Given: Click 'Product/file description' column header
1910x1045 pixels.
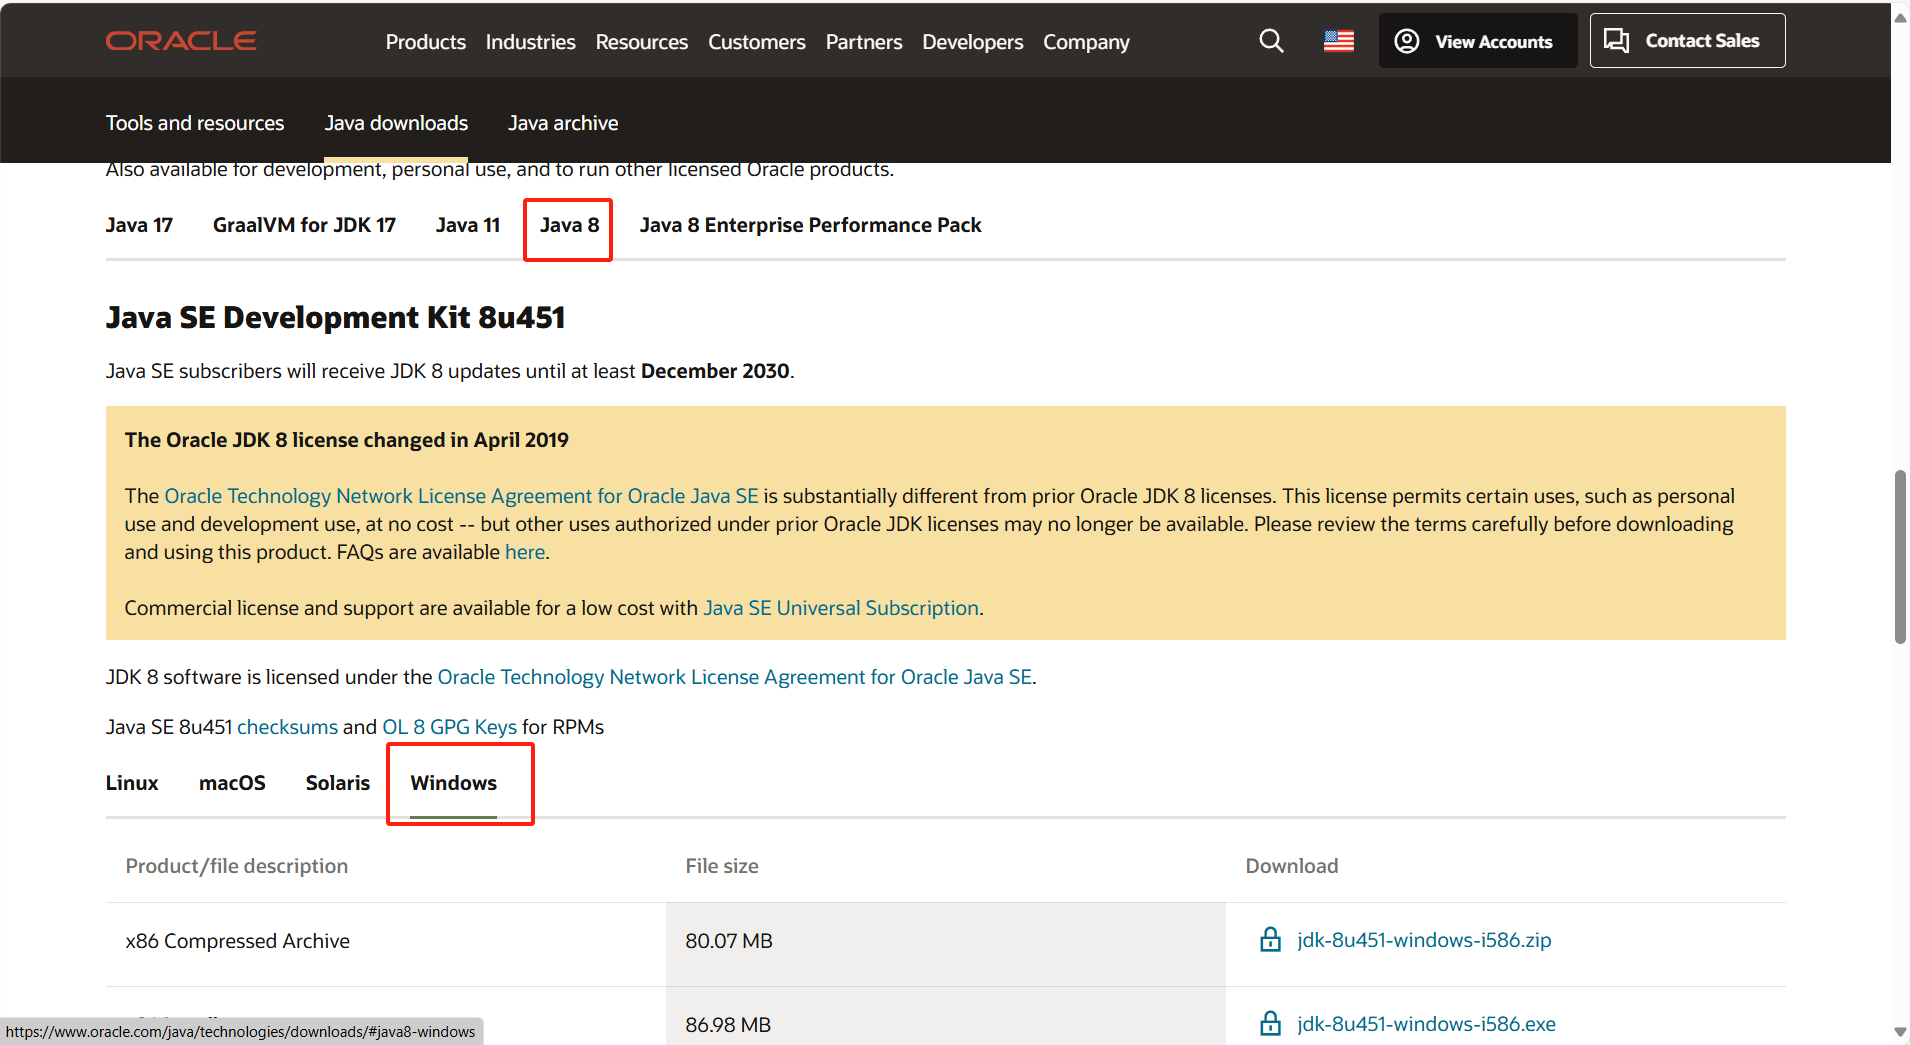Looking at the screenshot, I should point(237,866).
